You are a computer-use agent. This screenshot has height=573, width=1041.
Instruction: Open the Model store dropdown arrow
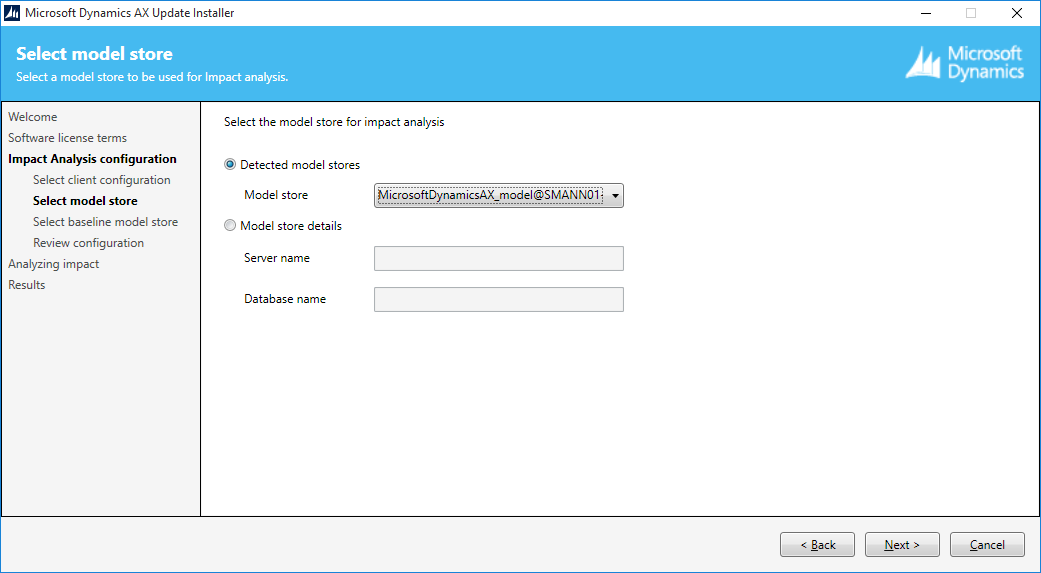(615, 196)
